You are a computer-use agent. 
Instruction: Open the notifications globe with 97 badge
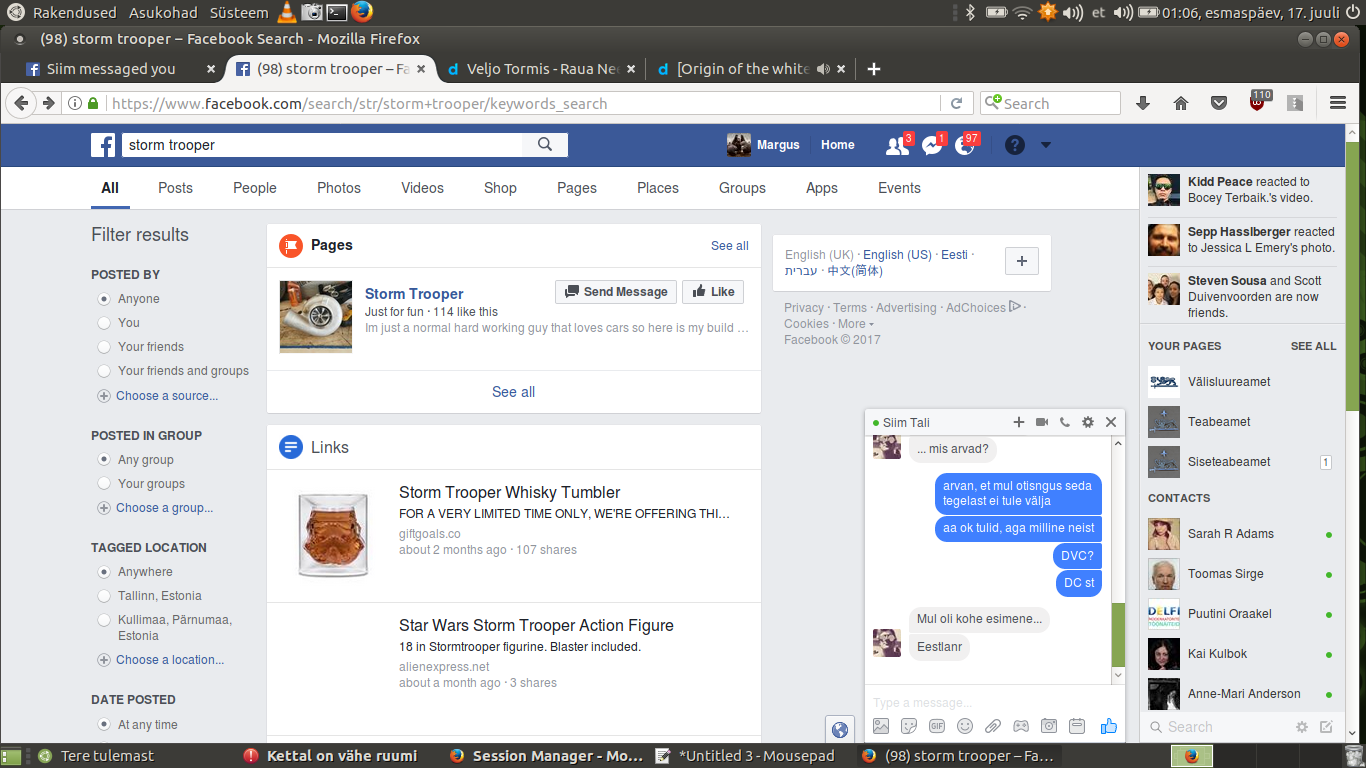pyautogui.click(x=965, y=146)
